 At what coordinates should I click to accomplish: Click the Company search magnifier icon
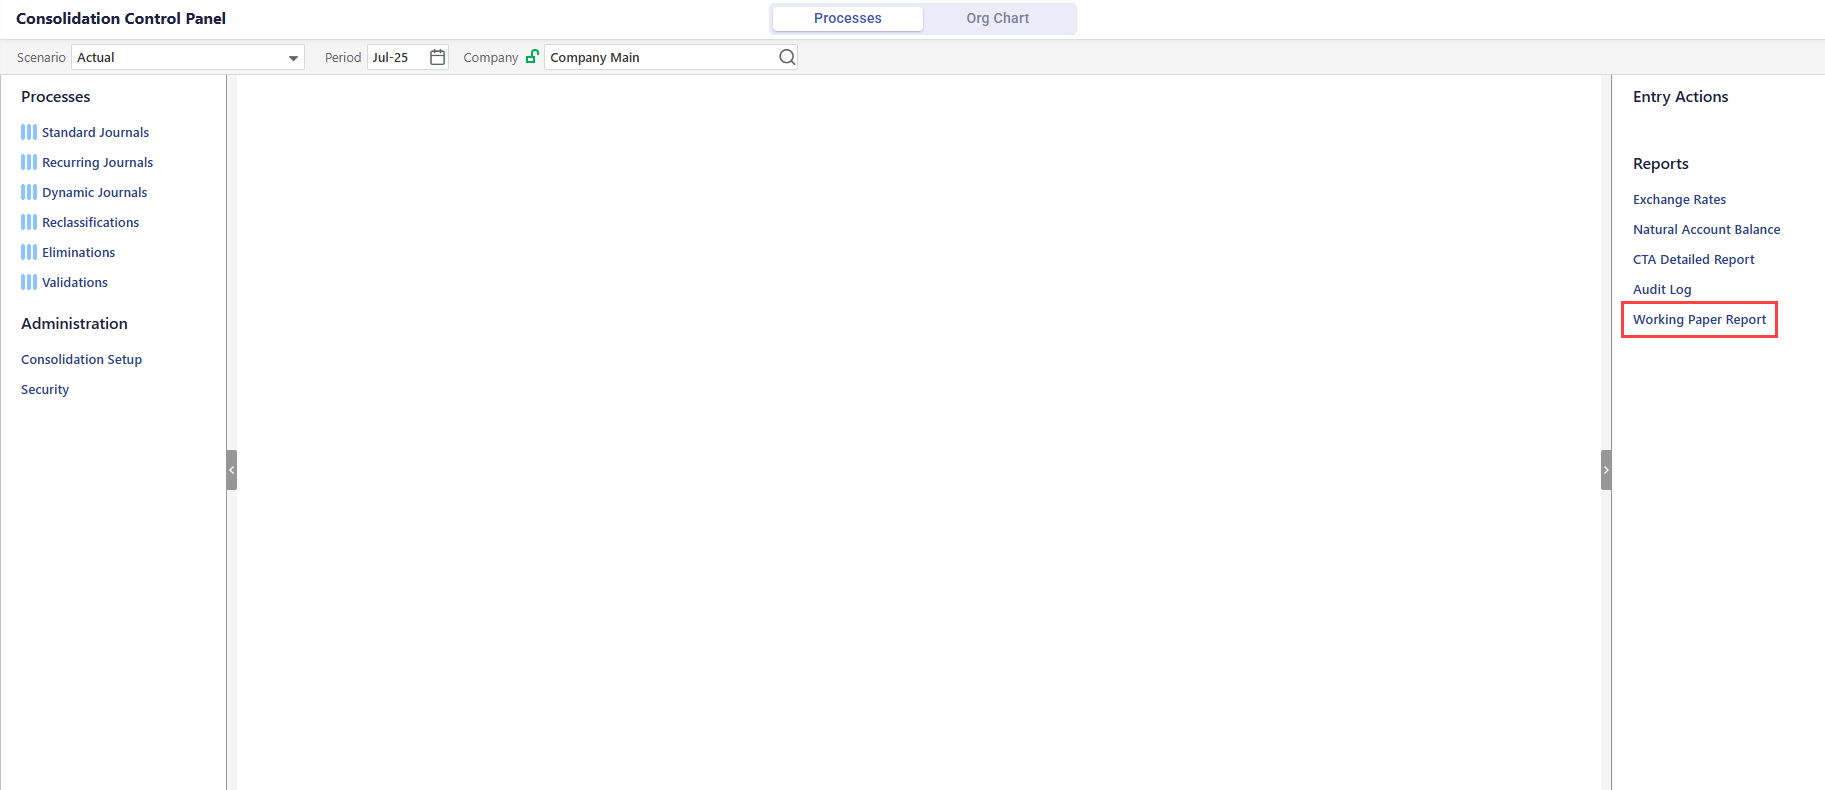[787, 57]
